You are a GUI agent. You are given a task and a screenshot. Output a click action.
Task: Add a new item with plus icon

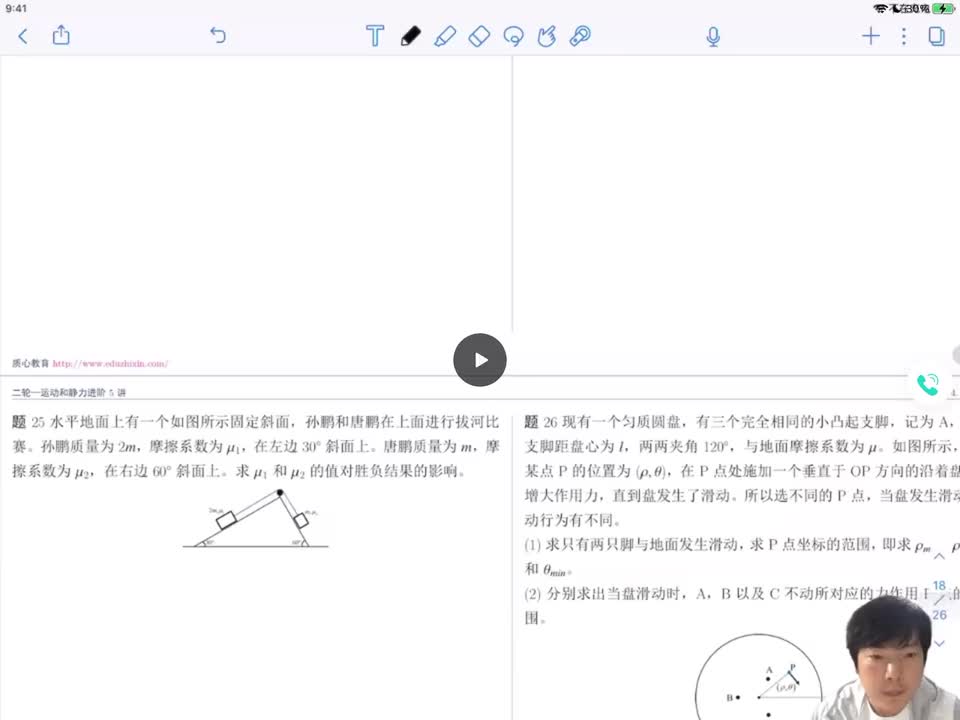(871, 36)
